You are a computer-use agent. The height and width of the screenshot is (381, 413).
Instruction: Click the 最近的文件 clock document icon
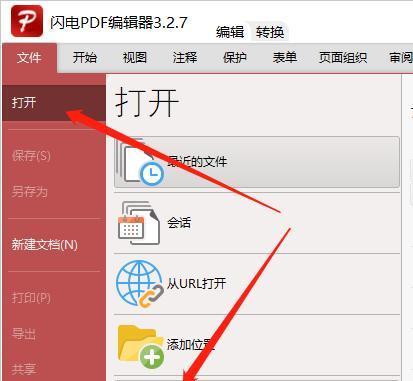pyautogui.click(x=140, y=162)
